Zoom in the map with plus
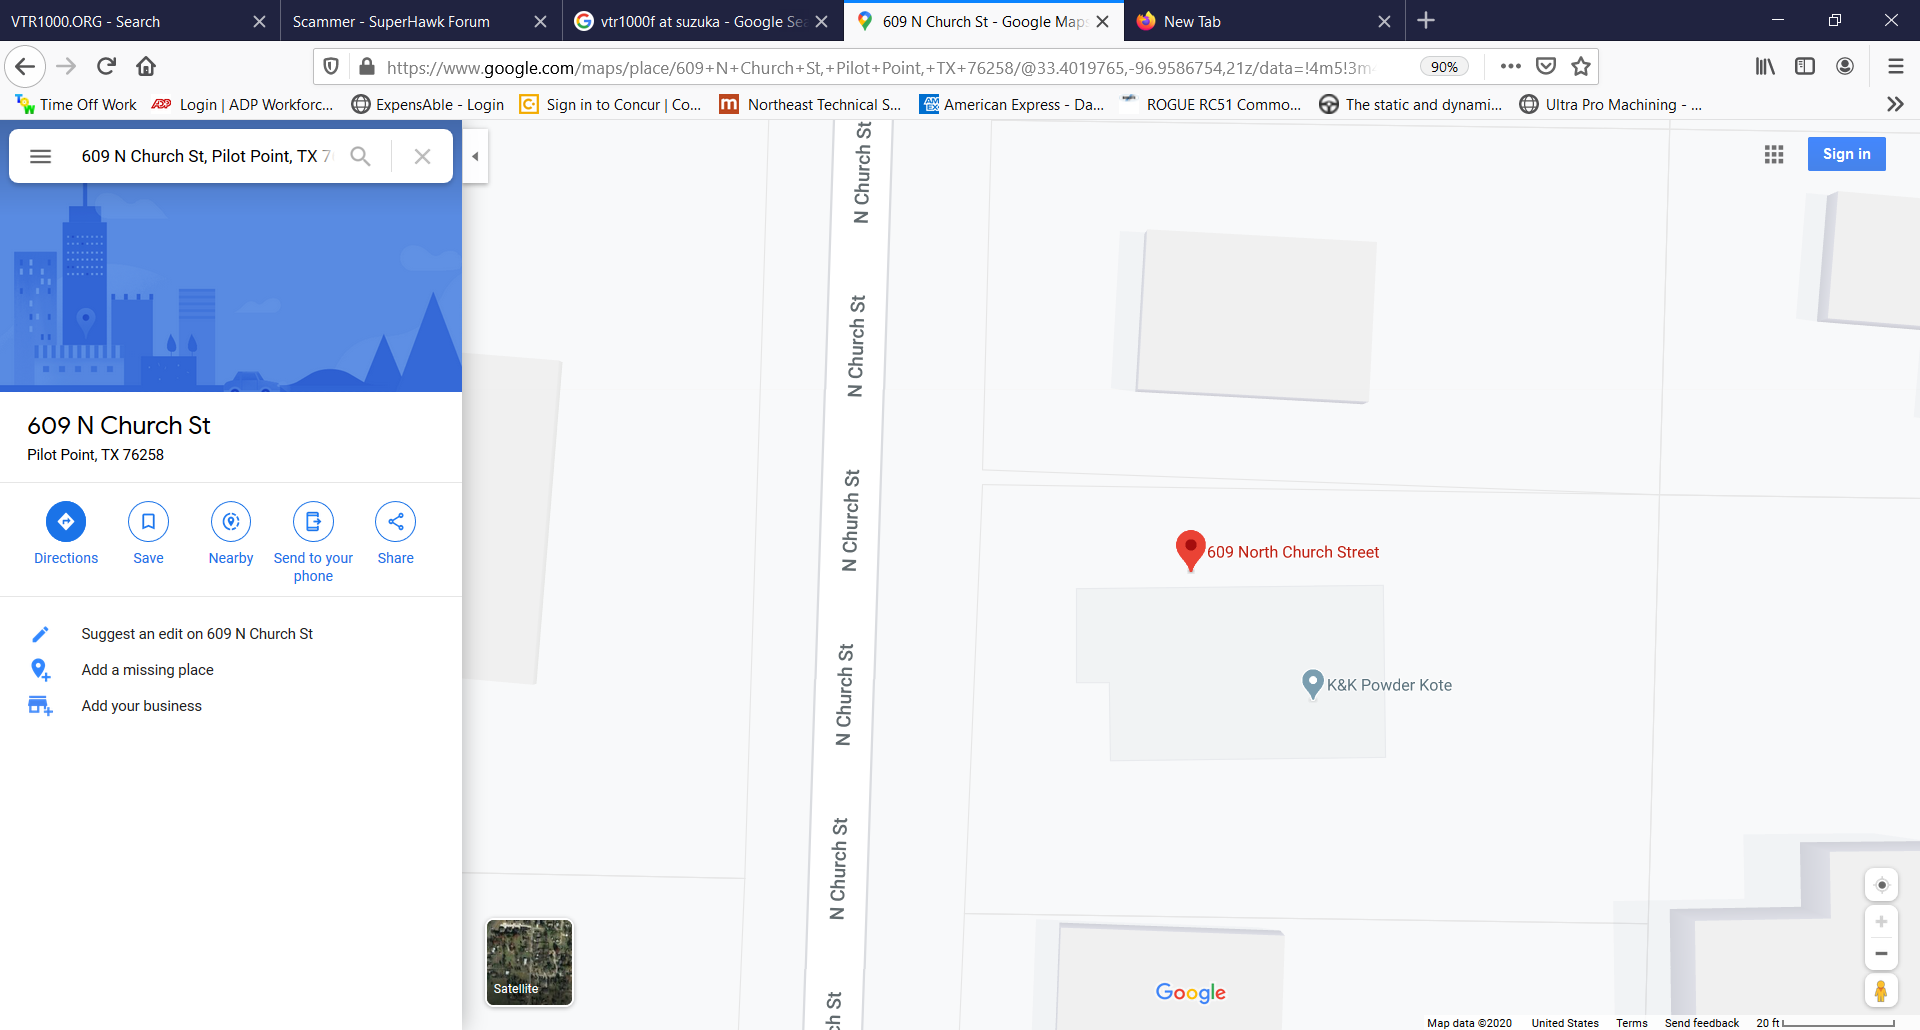Image resolution: width=1920 pixels, height=1030 pixels. point(1881,922)
